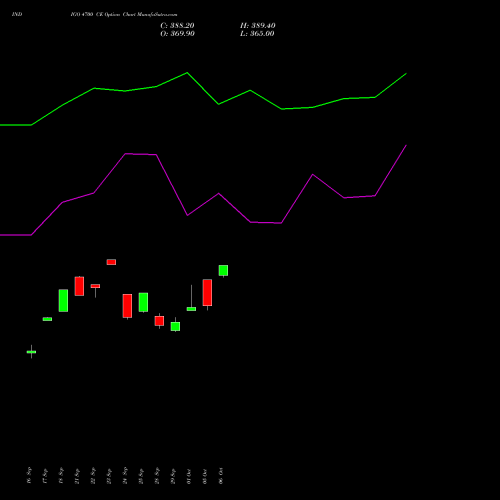Image resolution: width=500 pixels, height=500 pixels.
Task: Select the green candle above 29 Sep
Action: click(175, 326)
